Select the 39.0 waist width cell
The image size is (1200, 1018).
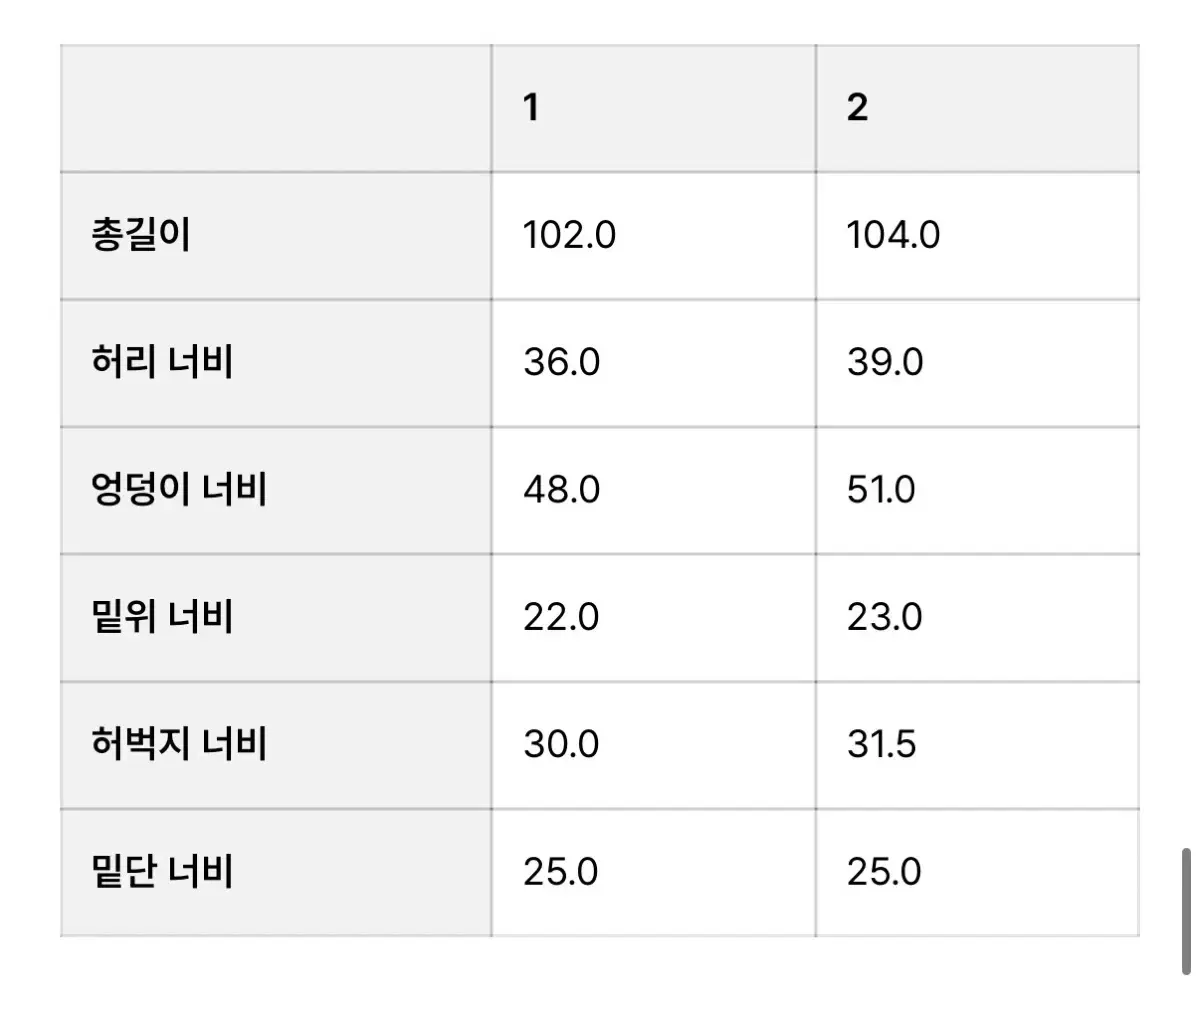pos(977,363)
